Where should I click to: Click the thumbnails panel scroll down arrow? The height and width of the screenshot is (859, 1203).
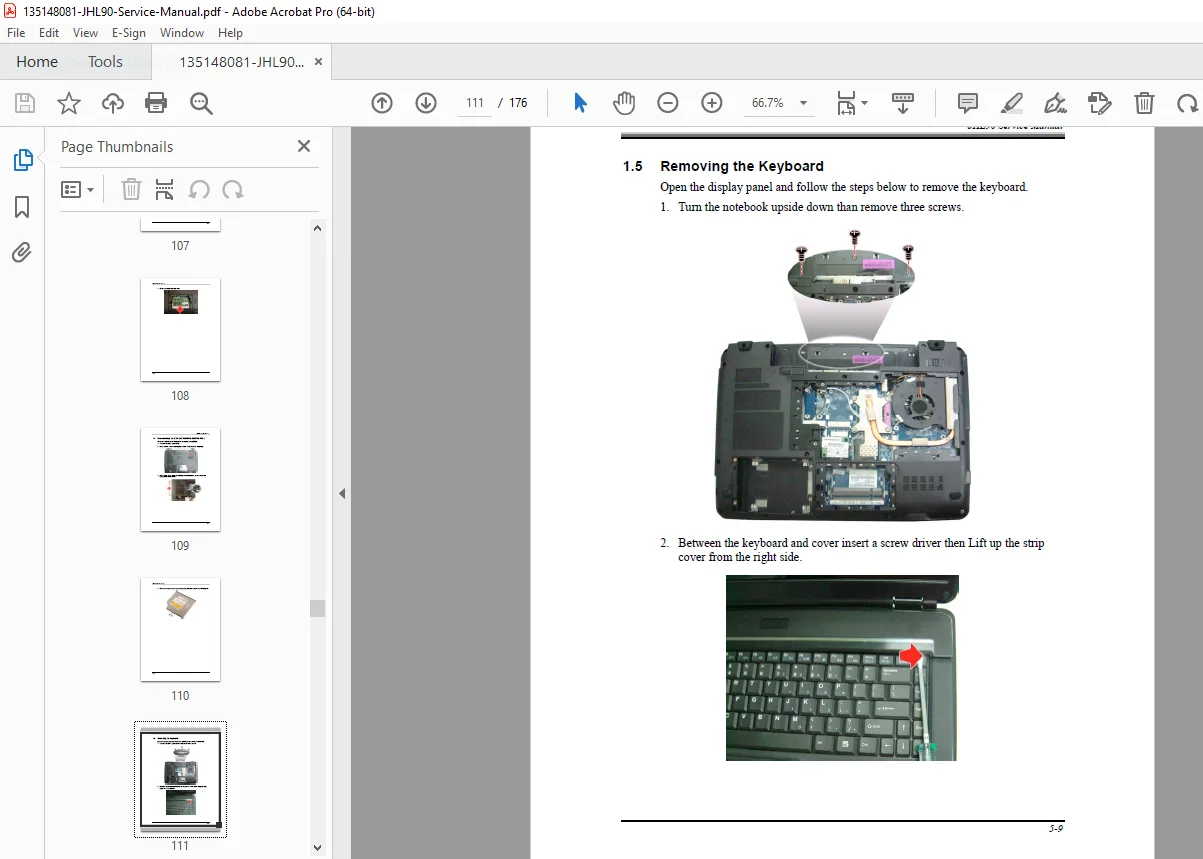coord(318,848)
